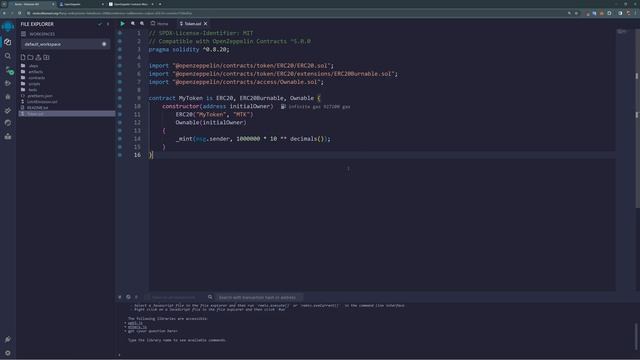Open the File Explorer plugin icon
The image size is (640, 360).
point(8,42)
